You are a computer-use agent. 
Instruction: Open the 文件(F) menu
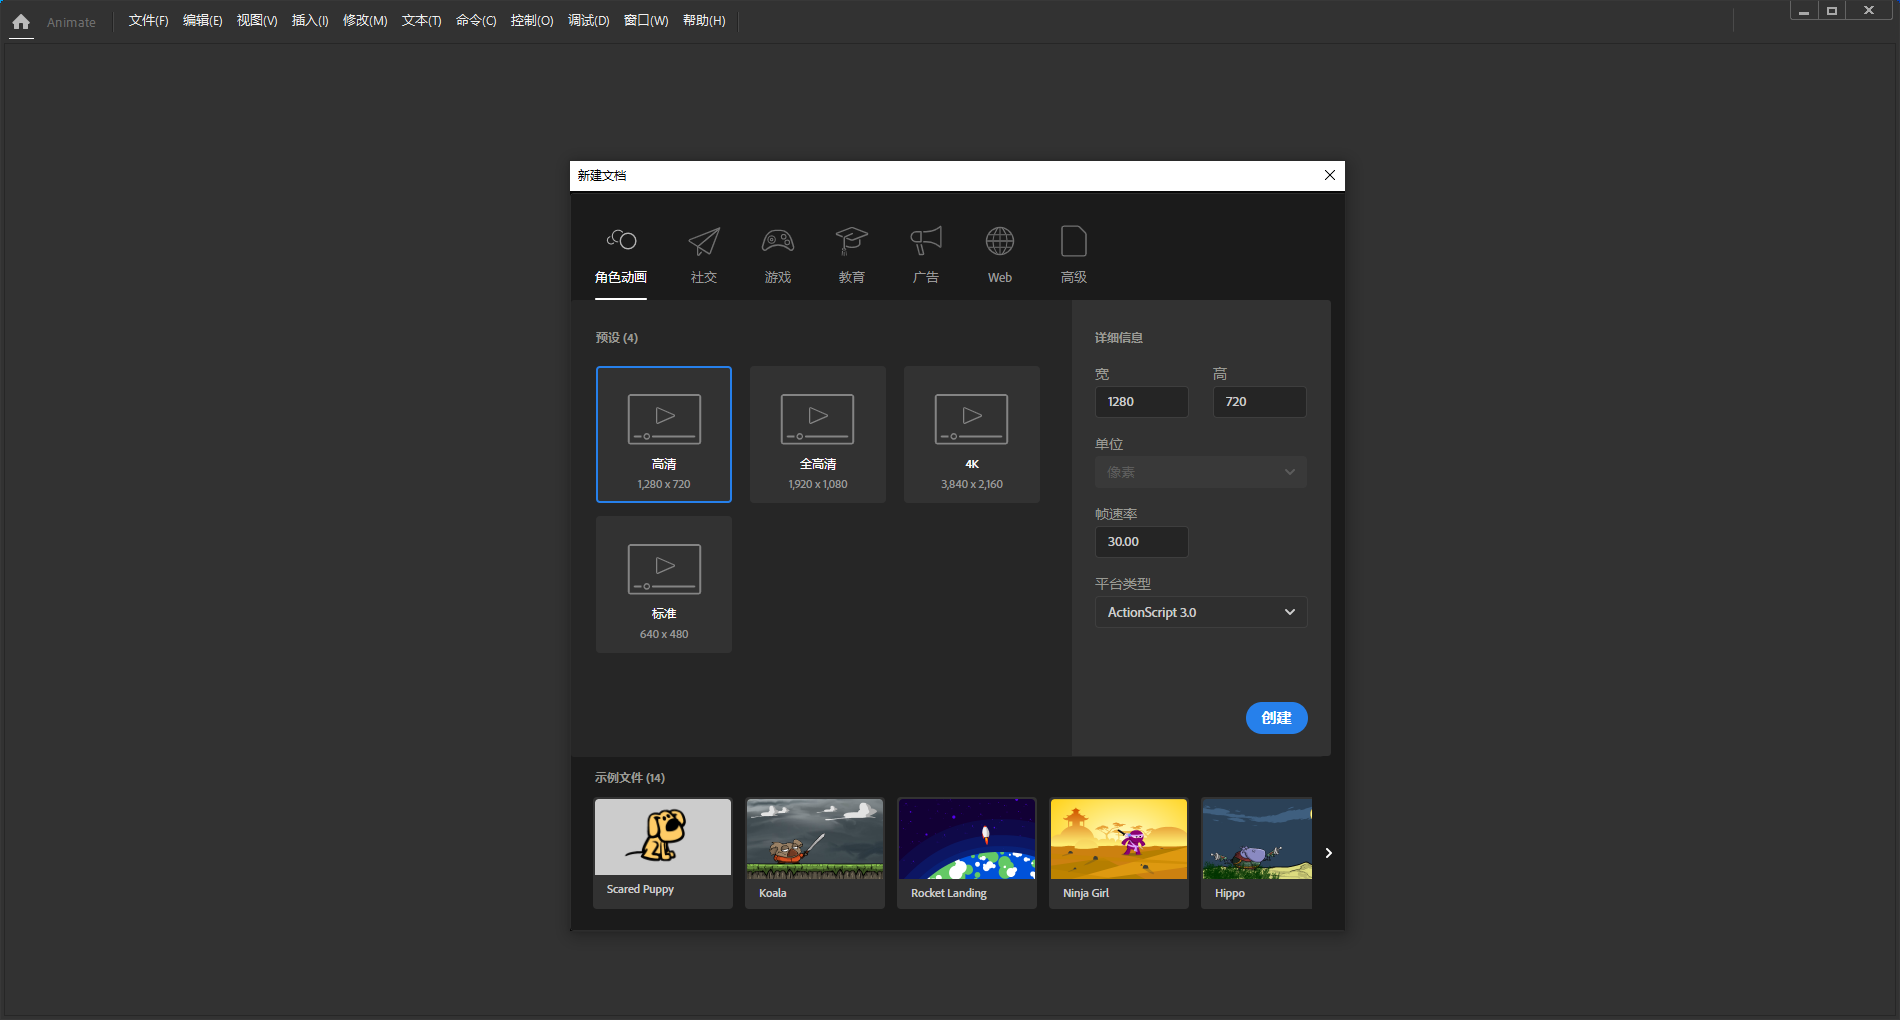pyautogui.click(x=148, y=21)
